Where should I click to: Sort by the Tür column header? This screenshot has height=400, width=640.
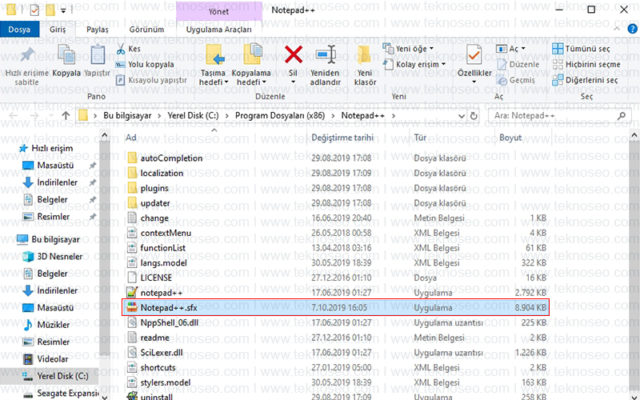point(420,138)
